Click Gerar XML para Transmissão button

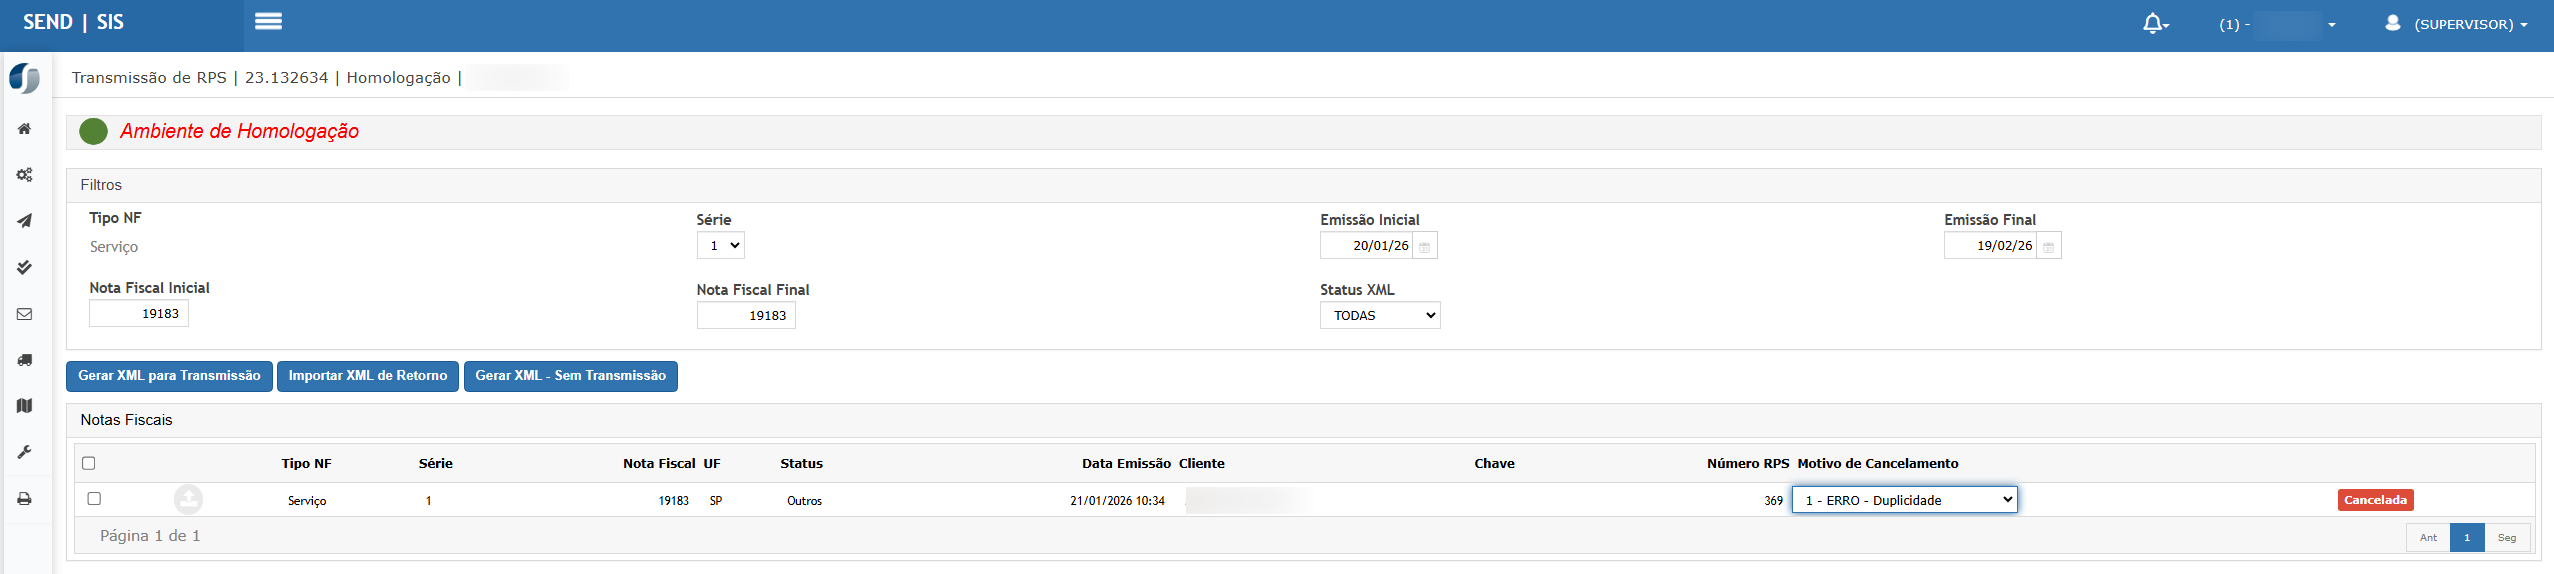pos(169,376)
